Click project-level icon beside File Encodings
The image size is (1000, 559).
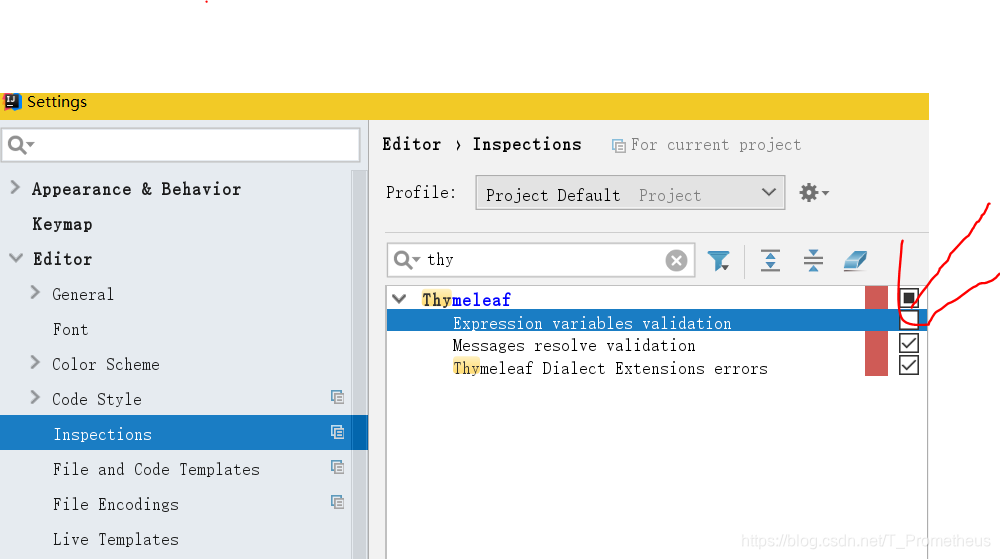(x=337, y=502)
